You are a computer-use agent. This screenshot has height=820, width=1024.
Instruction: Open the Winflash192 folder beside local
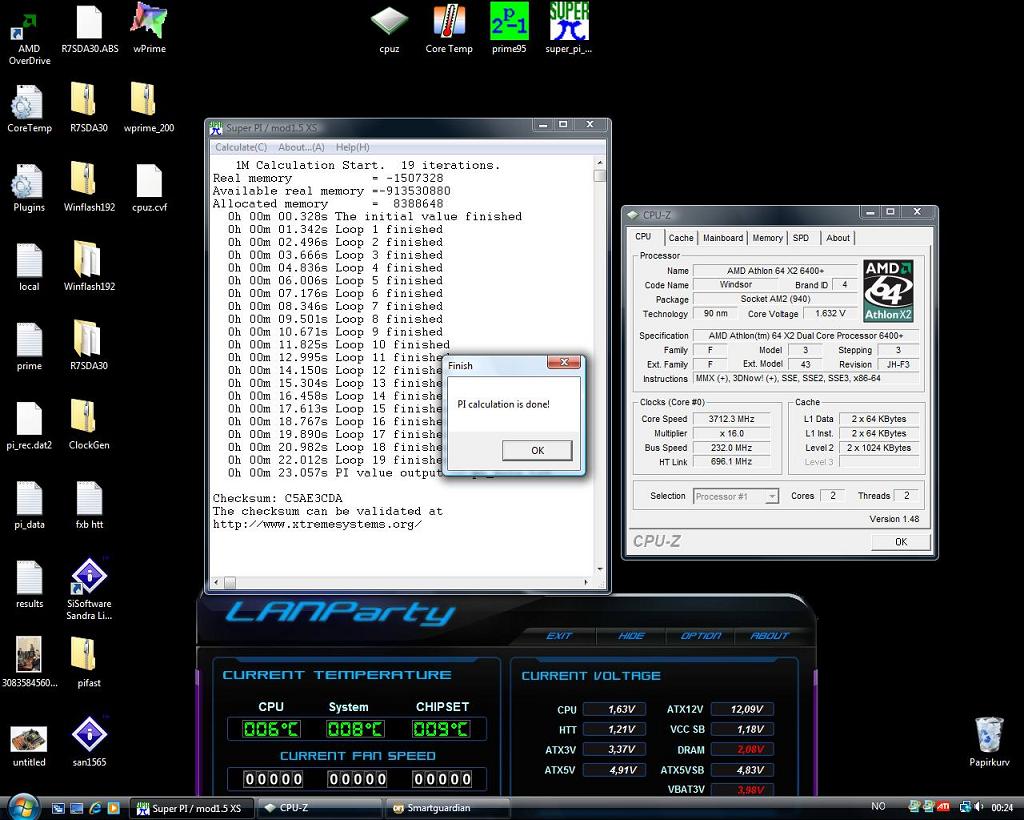pyautogui.click(x=89, y=268)
